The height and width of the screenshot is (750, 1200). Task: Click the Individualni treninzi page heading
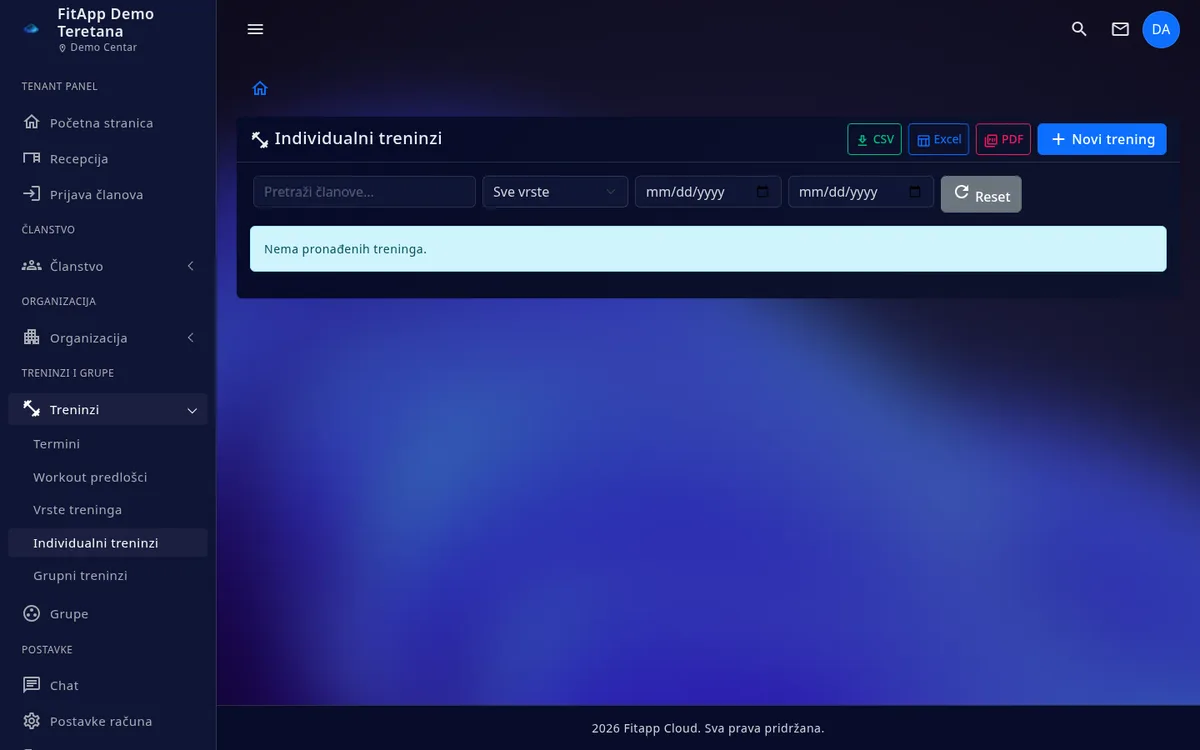click(x=358, y=139)
